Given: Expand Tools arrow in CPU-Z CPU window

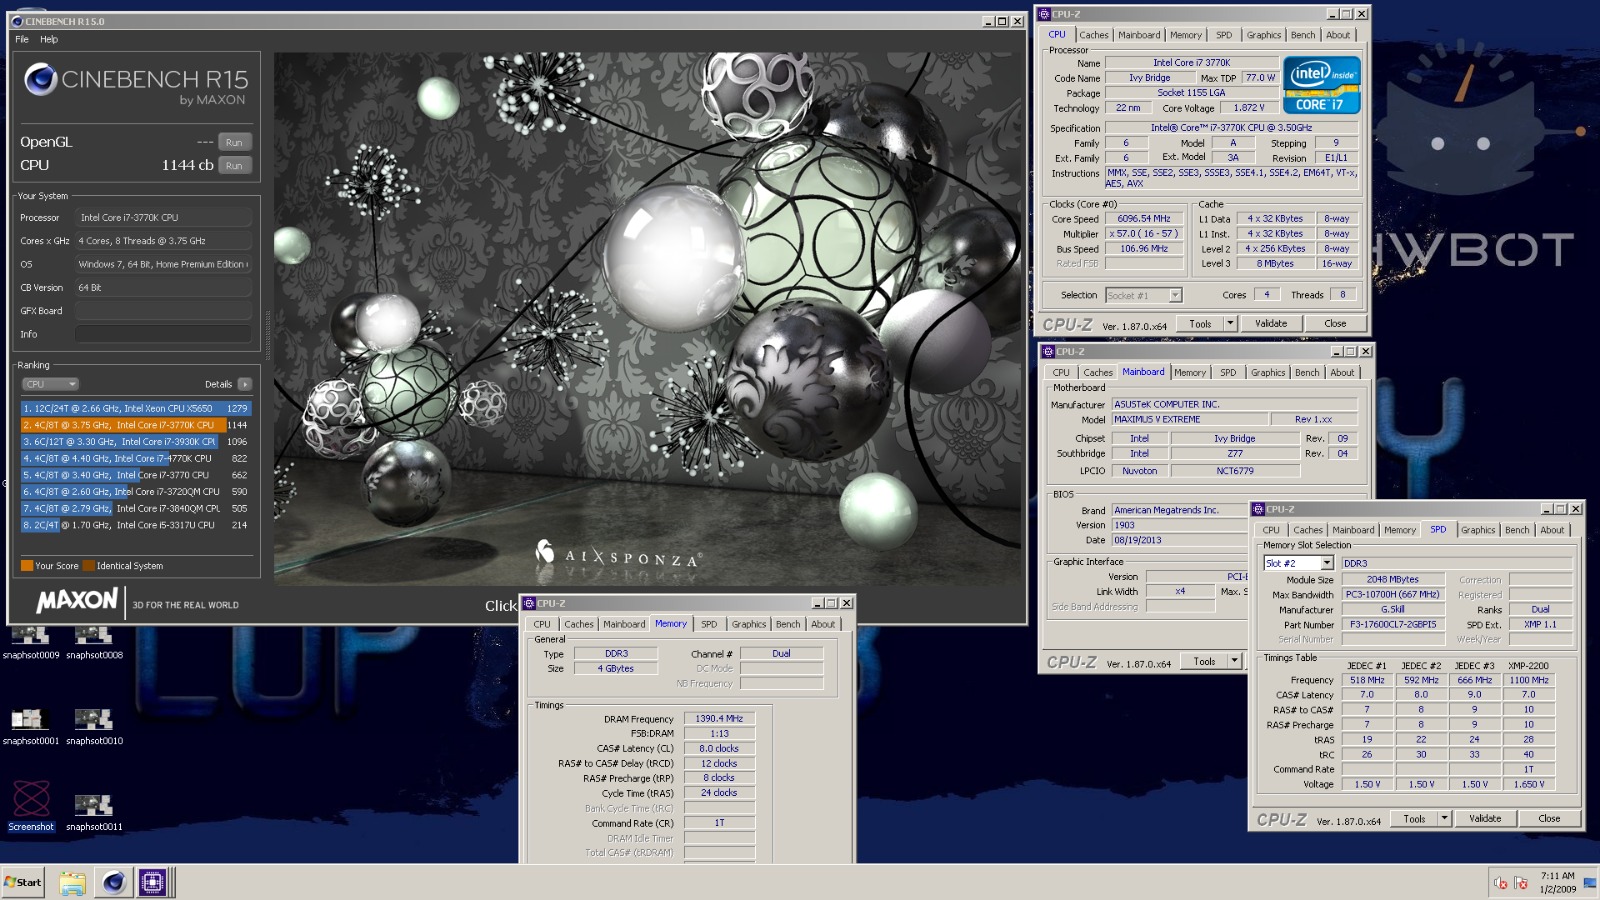Looking at the screenshot, I should pyautogui.click(x=1230, y=323).
